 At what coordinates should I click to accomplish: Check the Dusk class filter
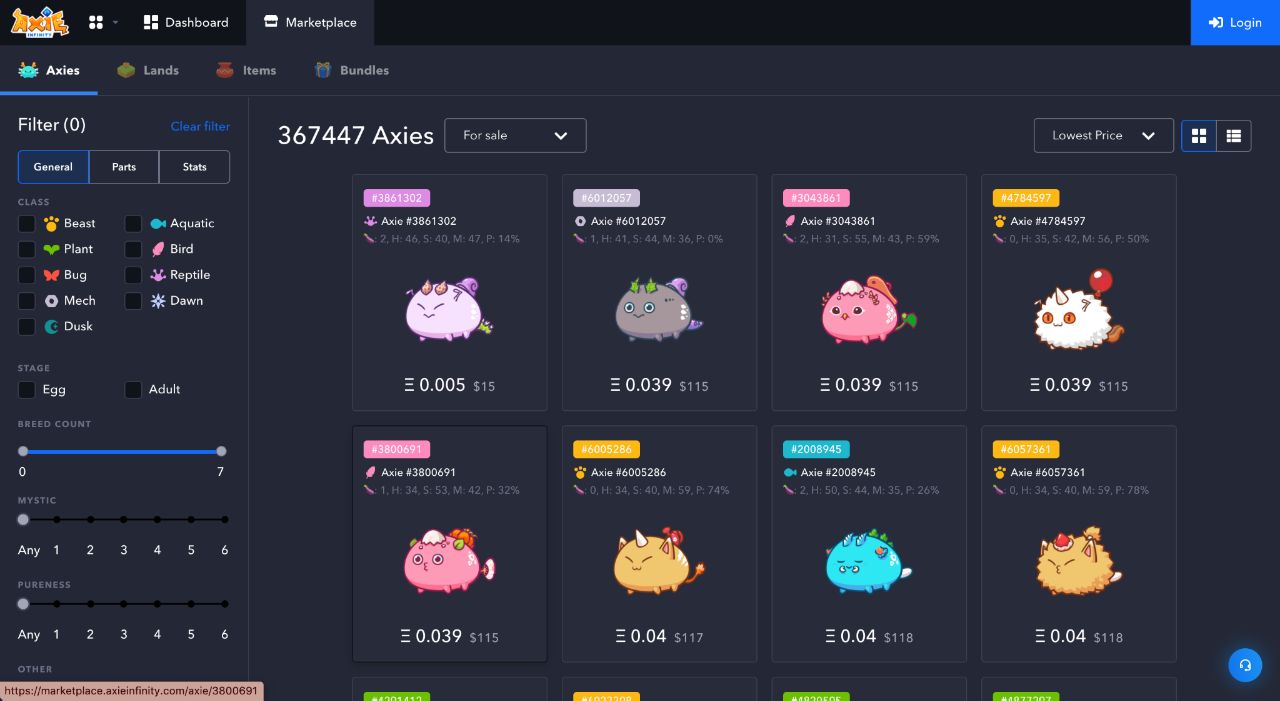pyautogui.click(x=27, y=327)
